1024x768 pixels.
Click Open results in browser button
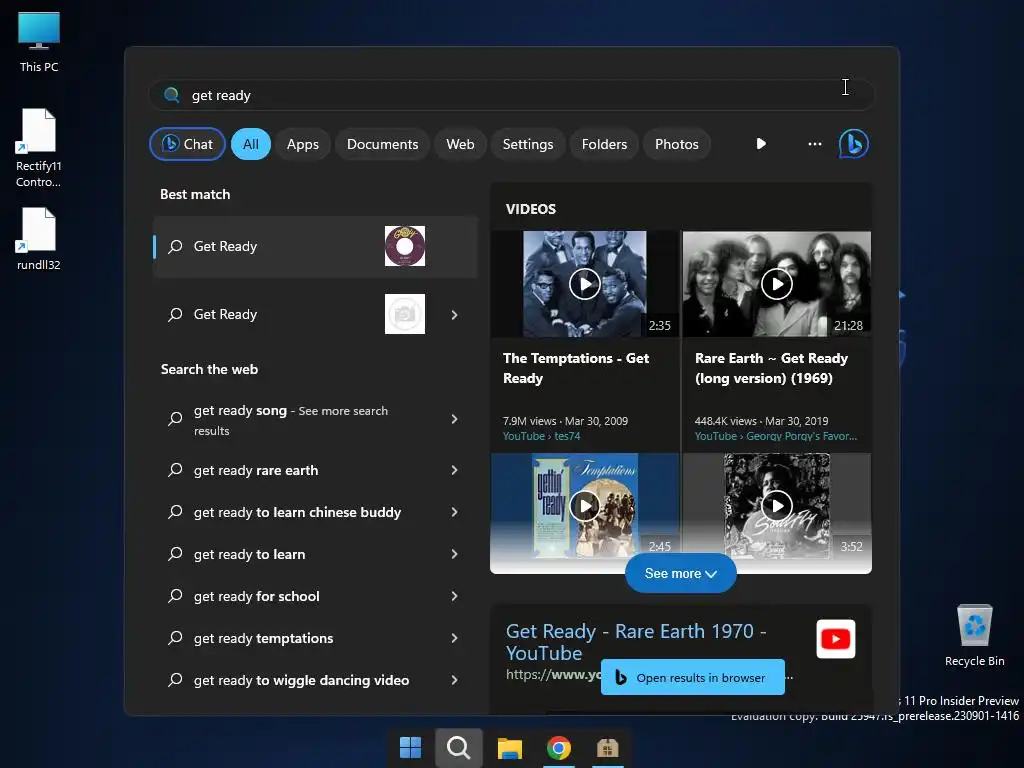[x=692, y=677]
